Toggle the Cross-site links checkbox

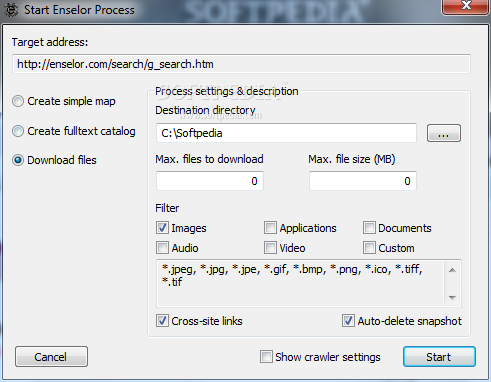click(x=162, y=321)
